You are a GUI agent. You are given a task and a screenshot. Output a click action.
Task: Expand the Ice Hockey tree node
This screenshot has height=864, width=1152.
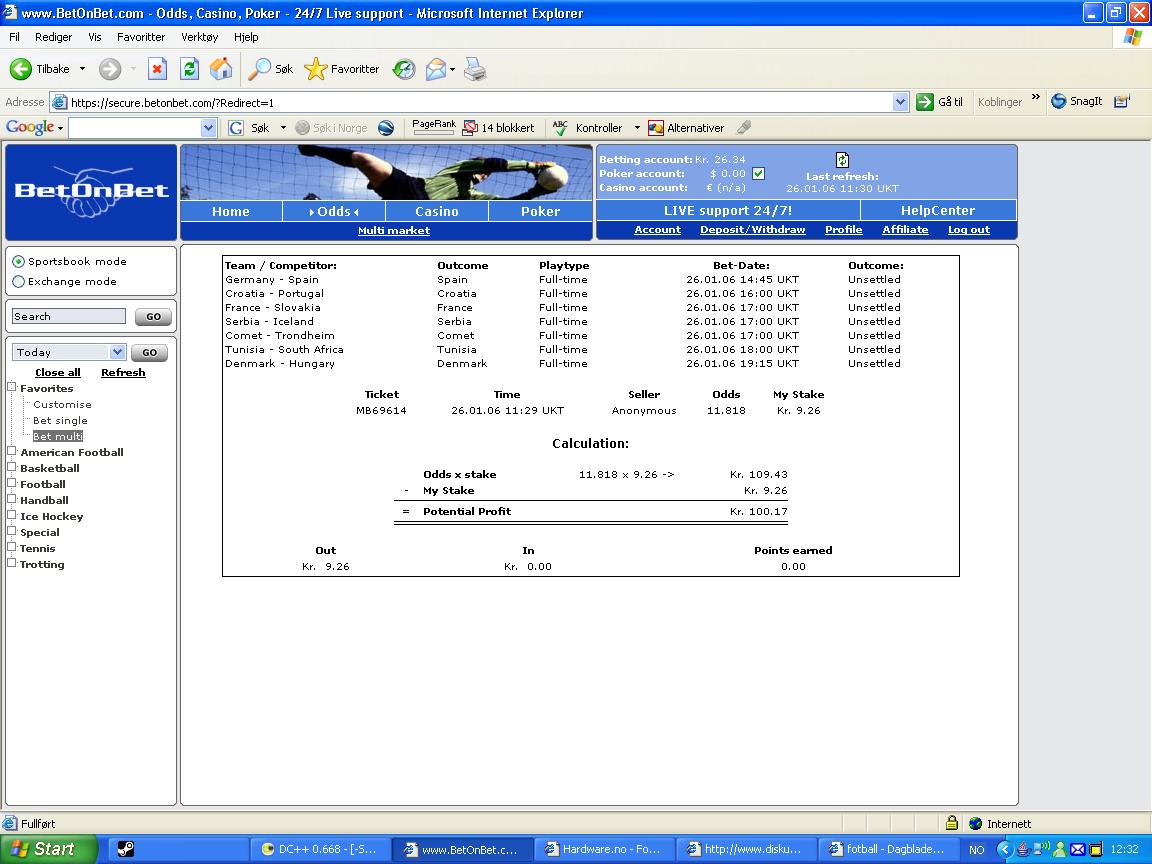click(x=12, y=516)
